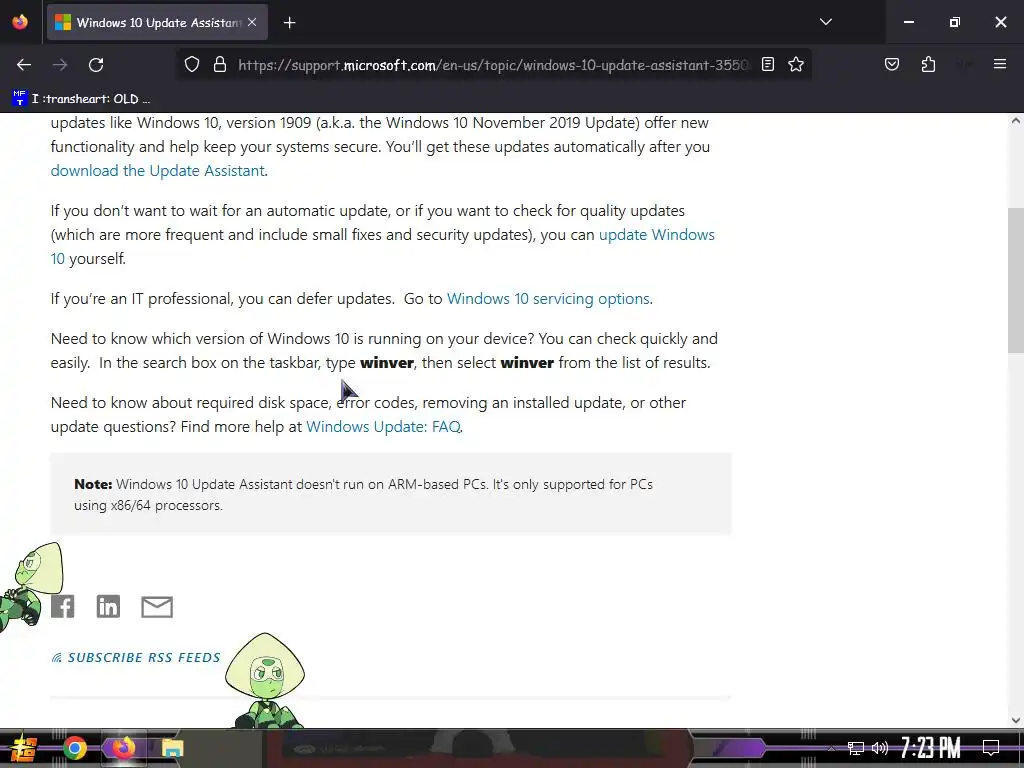This screenshot has width=1024, height=768.
Task: Open tracking protection shield icon
Action: [x=191, y=65]
